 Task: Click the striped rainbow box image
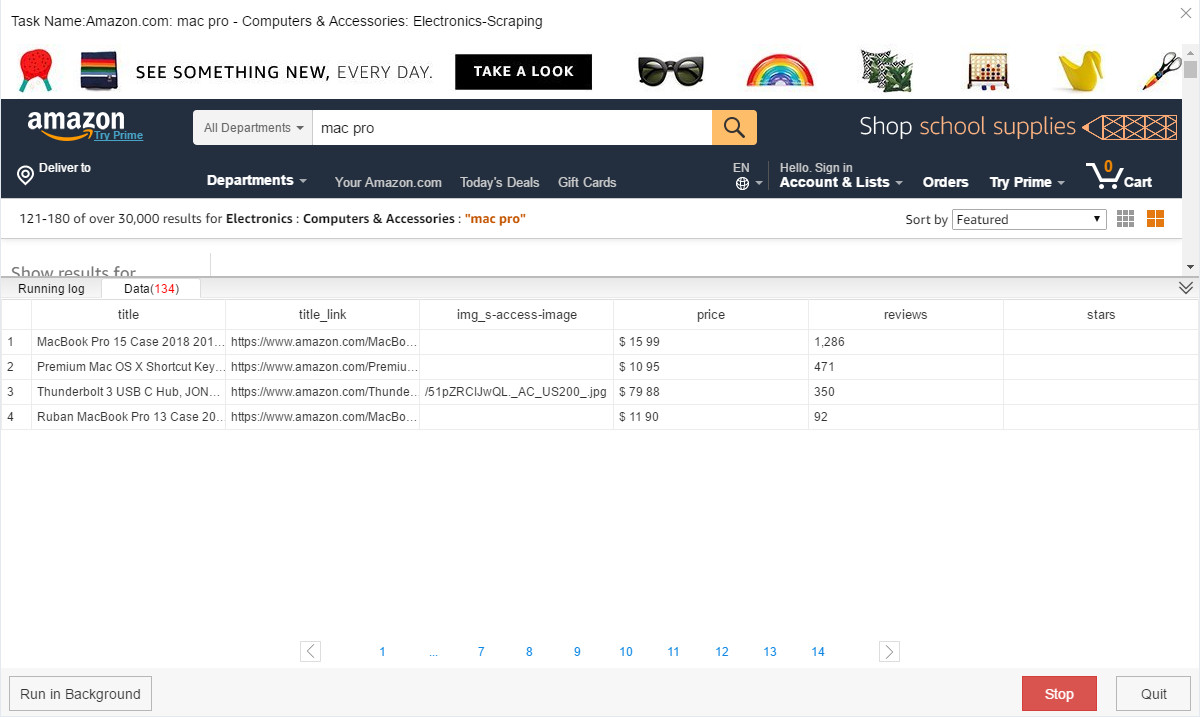[x=99, y=70]
